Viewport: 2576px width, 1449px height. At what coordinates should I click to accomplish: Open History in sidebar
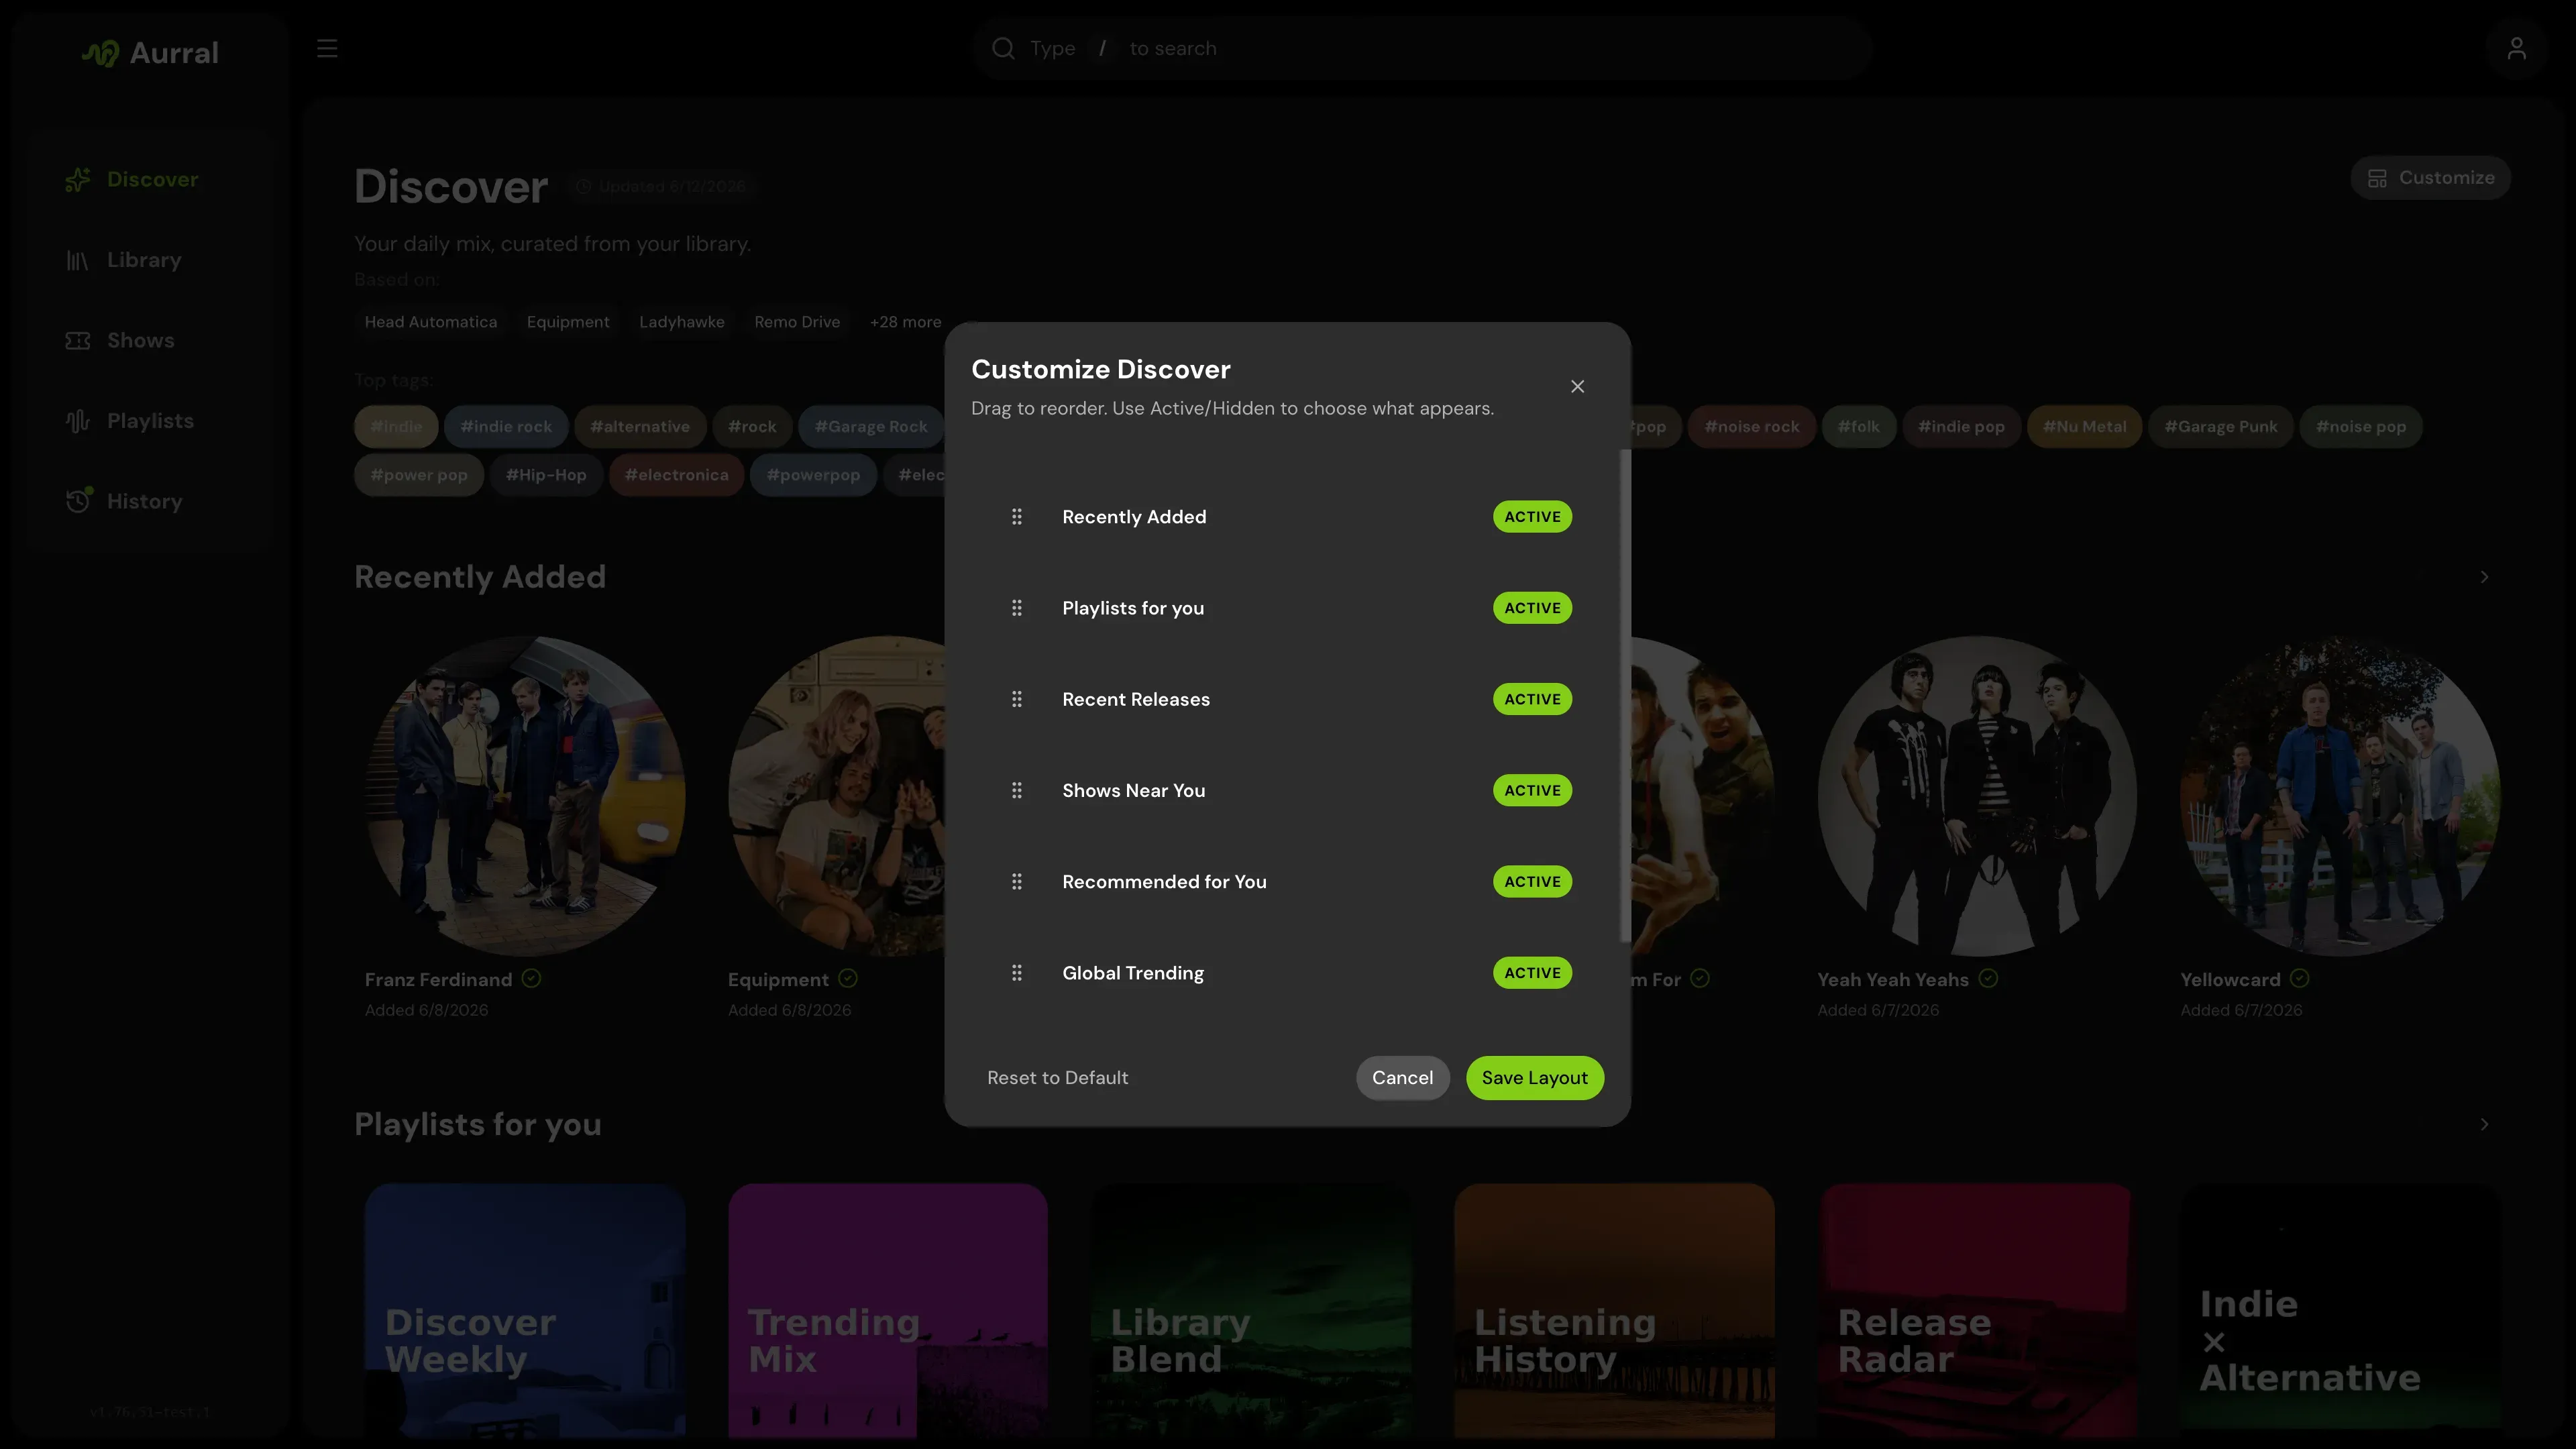click(150, 502)
